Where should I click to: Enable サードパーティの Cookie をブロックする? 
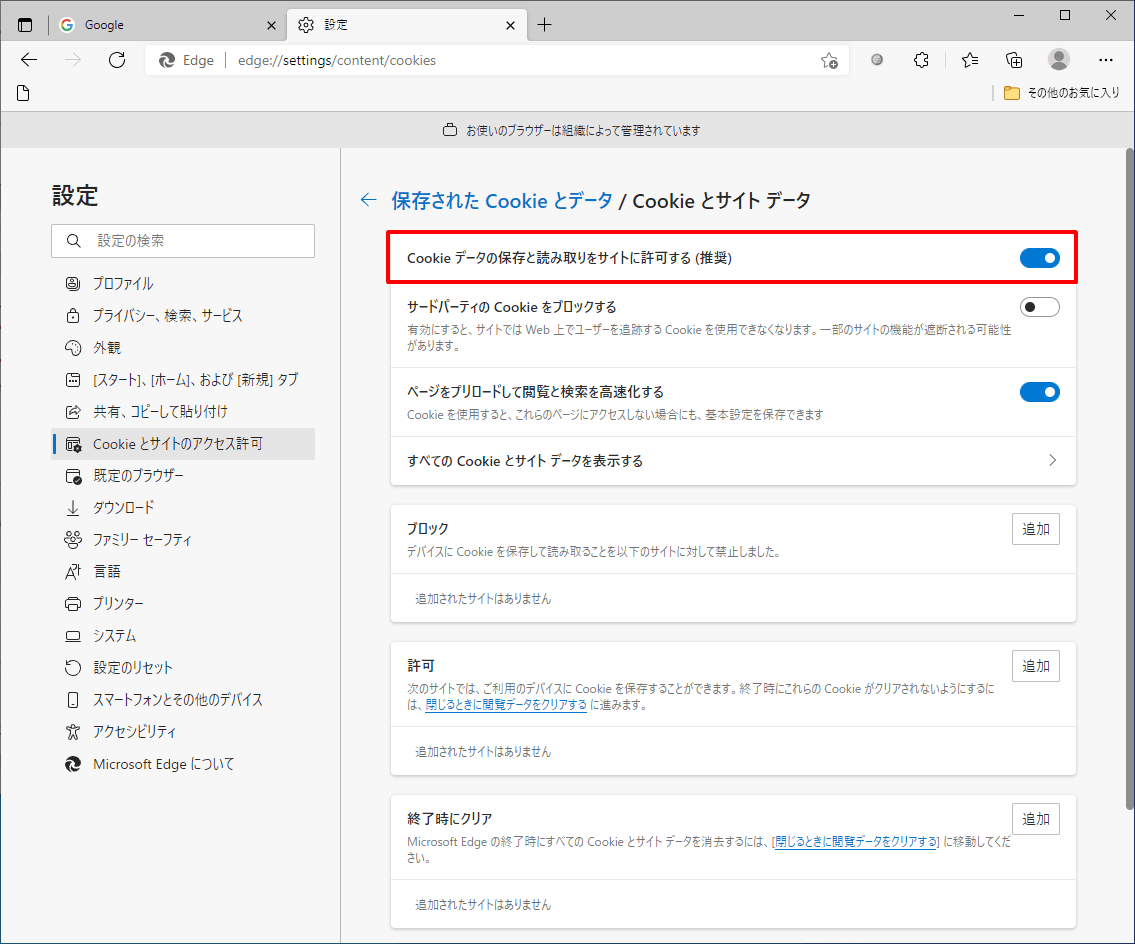pyautogui.click(x=1039, y=307)
